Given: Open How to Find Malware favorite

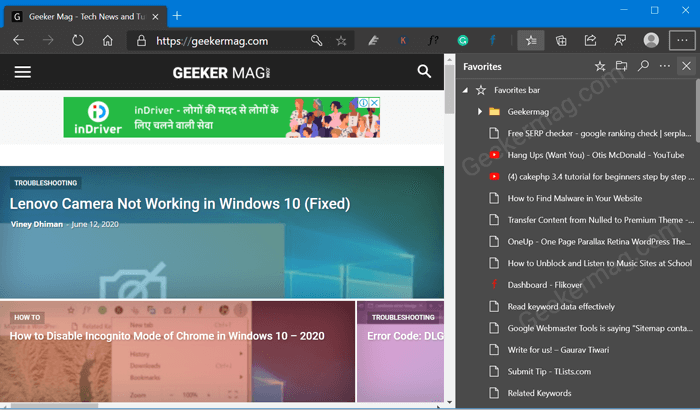Looking at the screenshot, I should (575, 198).
